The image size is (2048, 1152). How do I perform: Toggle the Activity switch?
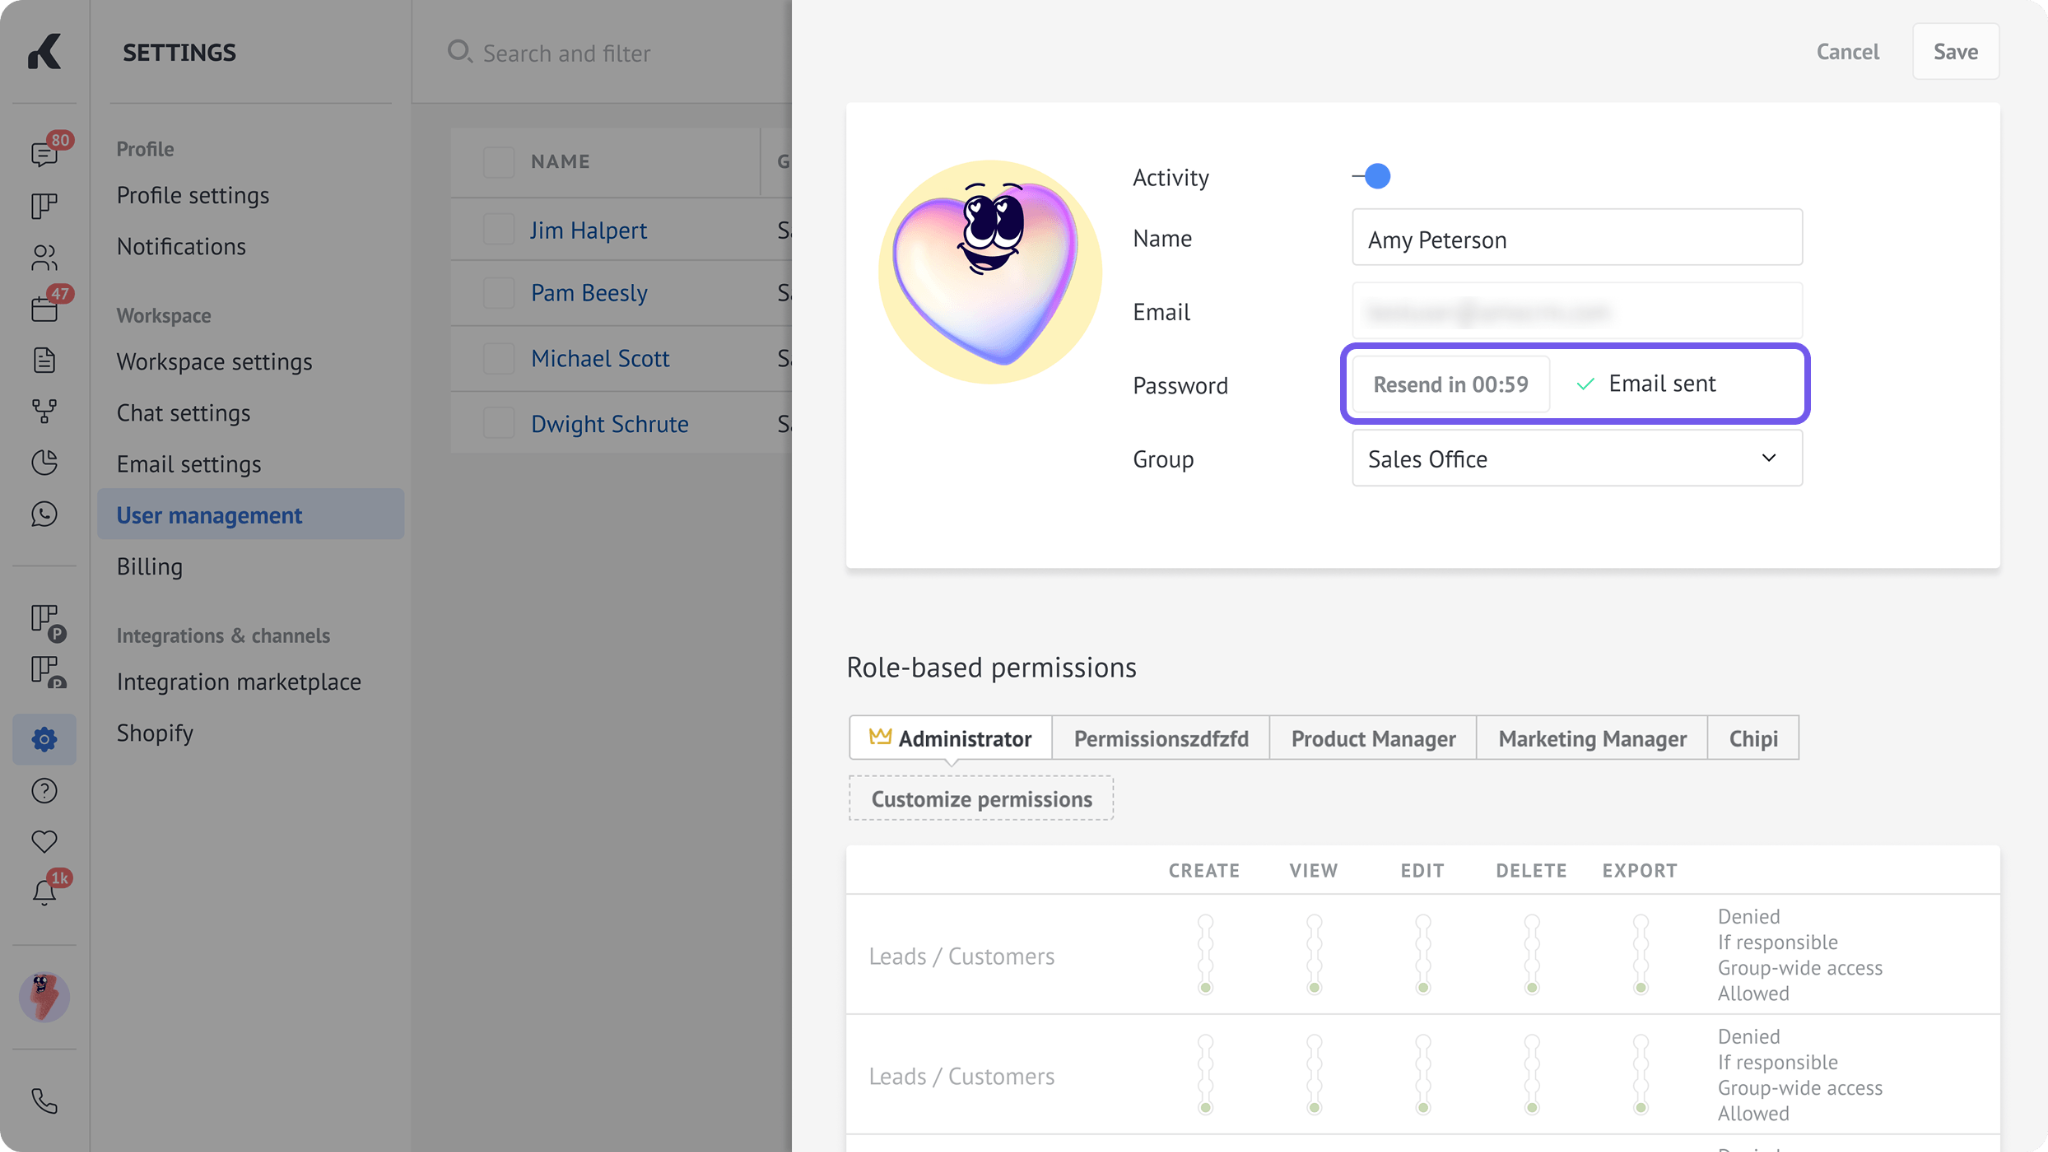(x=1371, y=176)
